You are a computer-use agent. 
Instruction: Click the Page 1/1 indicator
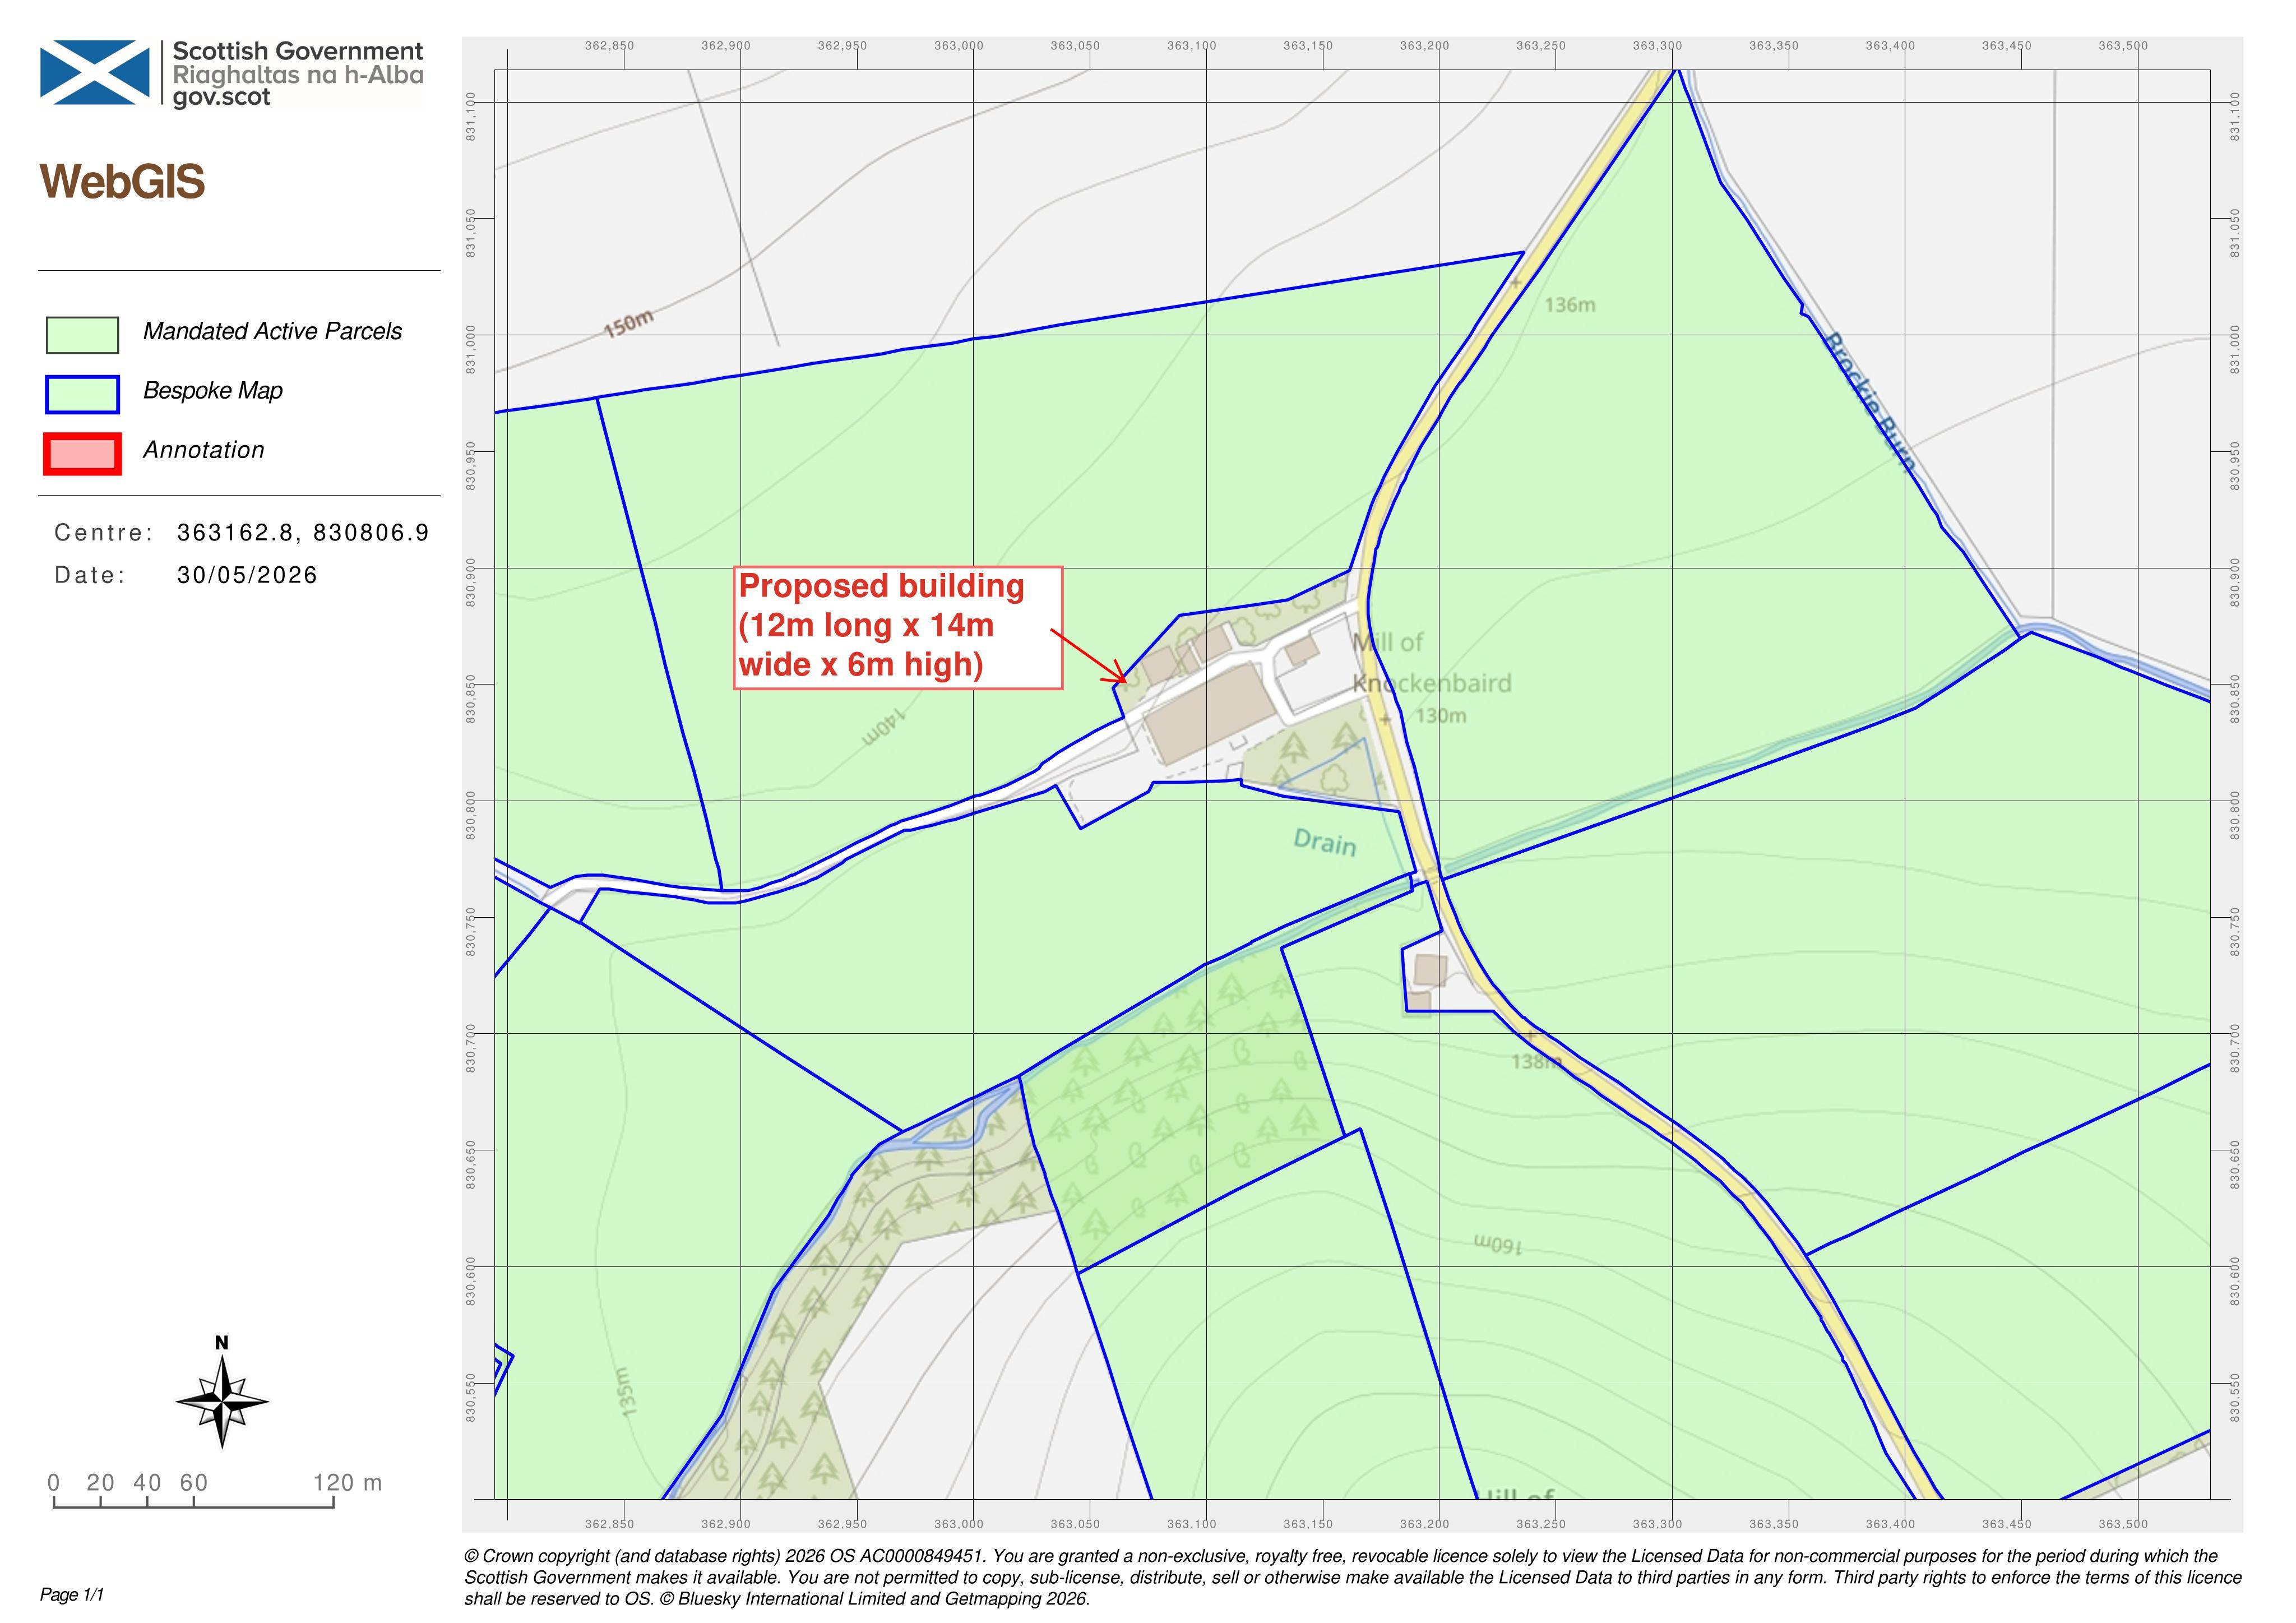pos(72,1594)
